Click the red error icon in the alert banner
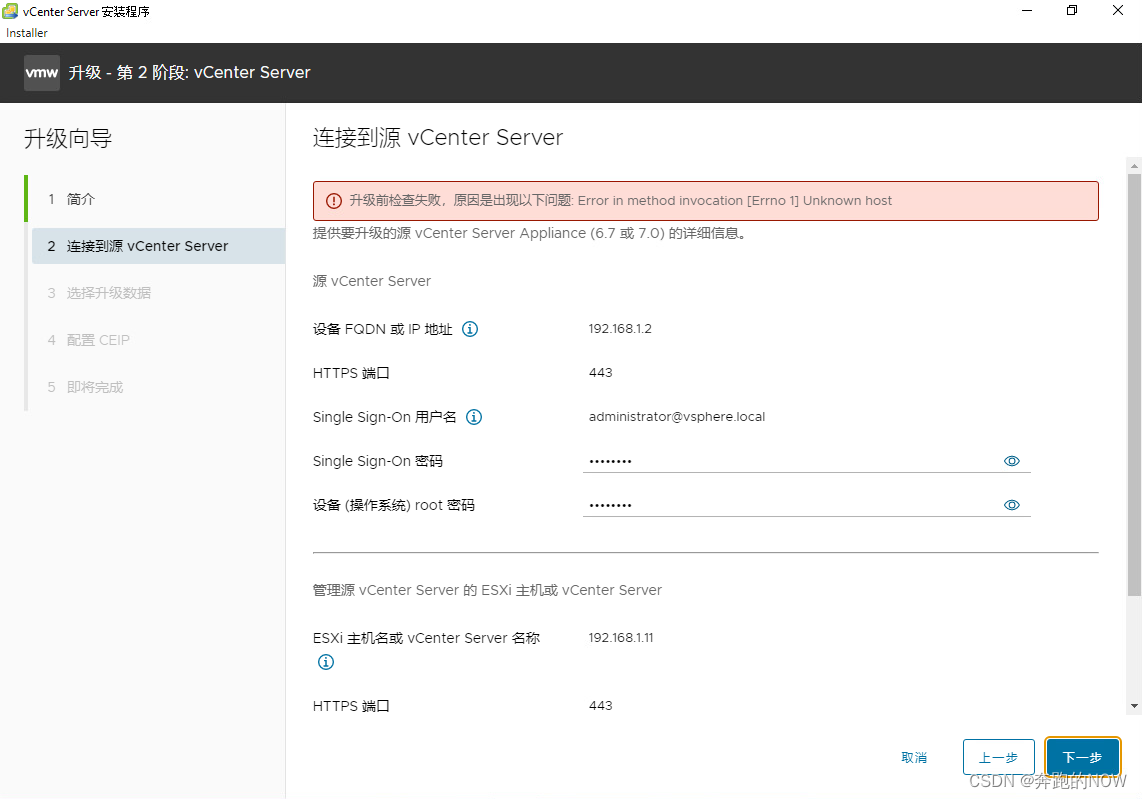Viewport: 1142px width, 799px height. pyautogui.click(x=334, y=201)
